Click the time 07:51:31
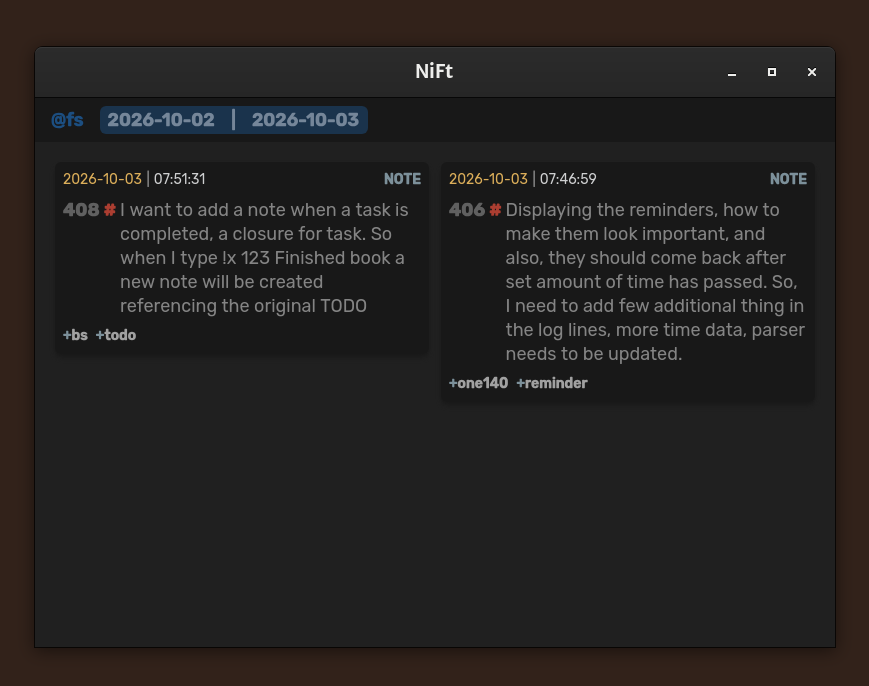 (x=180, y=179)
